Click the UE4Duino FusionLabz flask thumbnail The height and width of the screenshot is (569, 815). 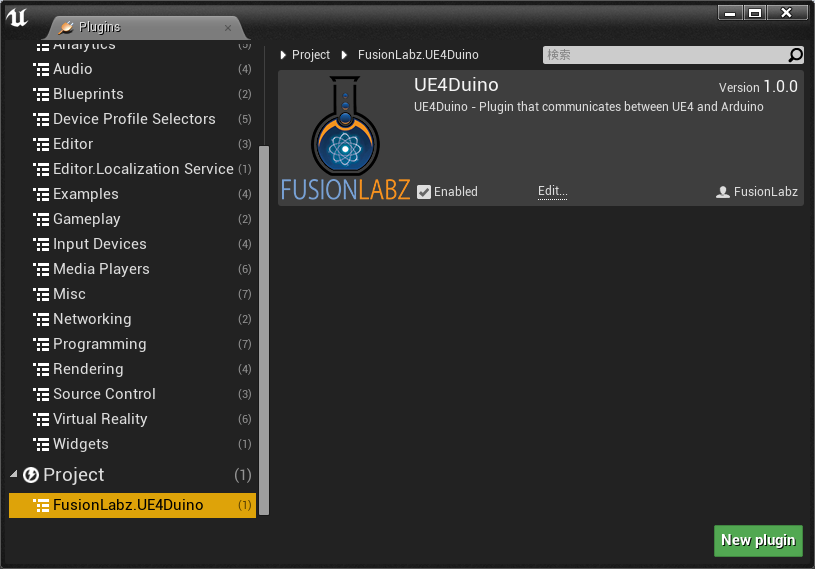click(345, 138)
